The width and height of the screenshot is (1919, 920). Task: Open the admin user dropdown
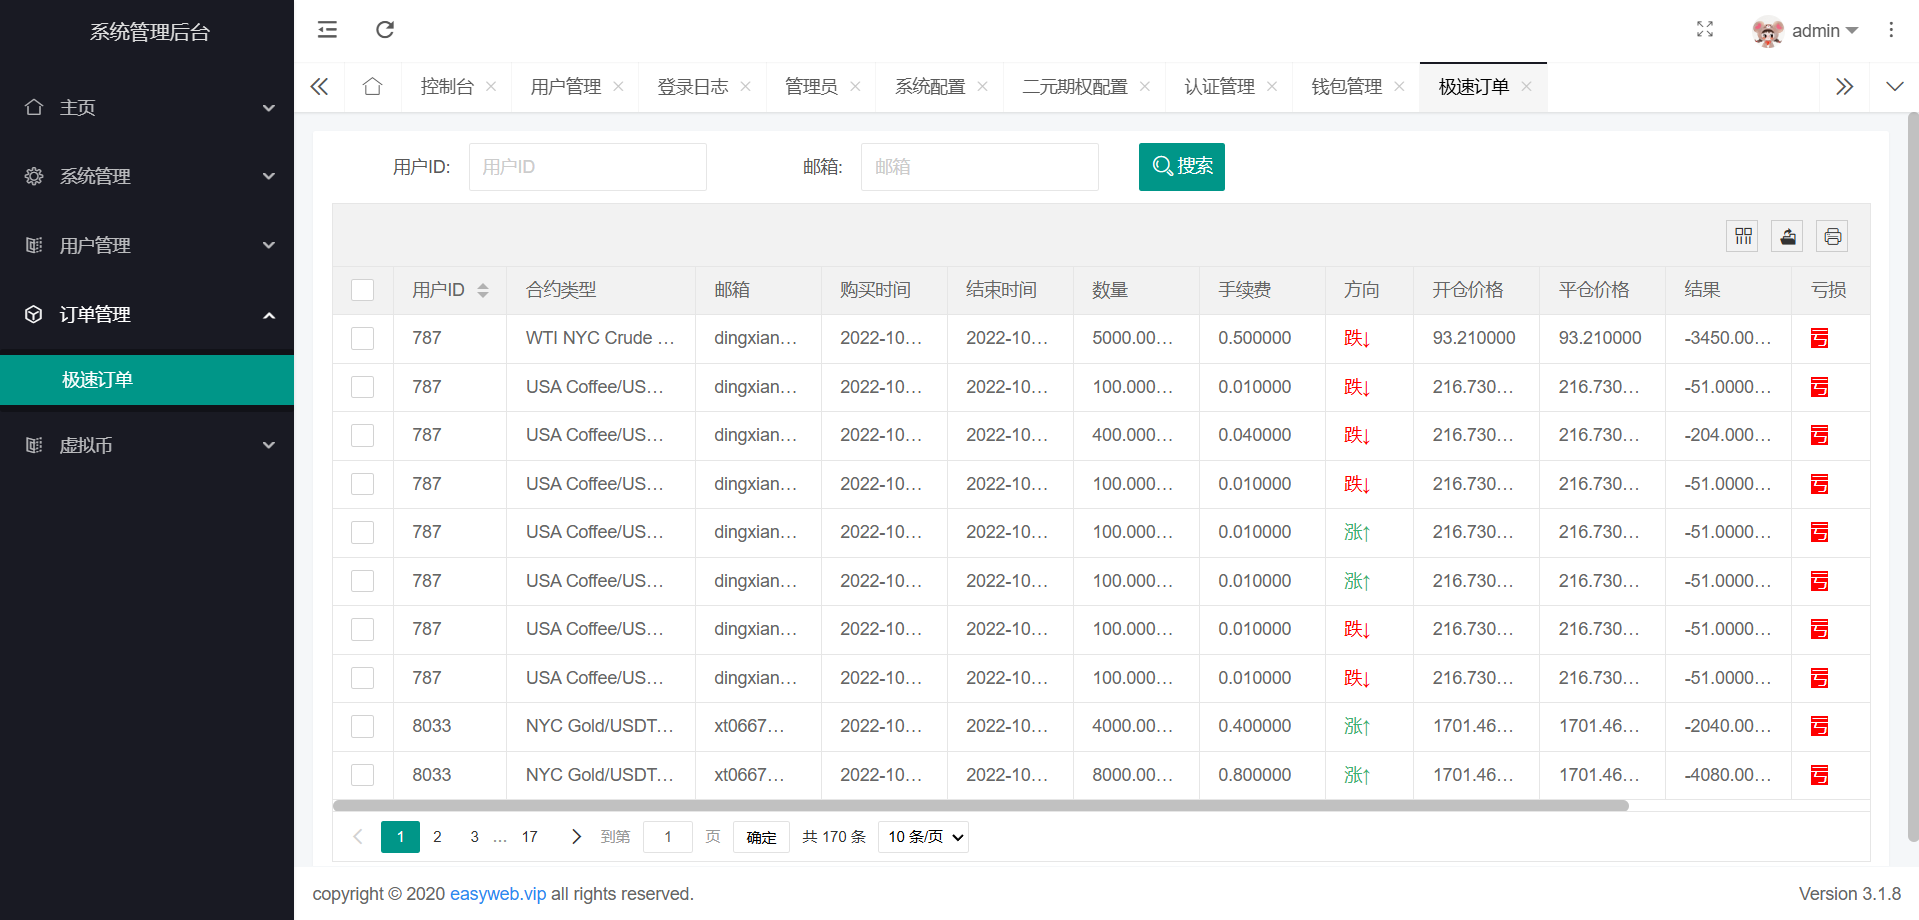tap(1808, 31)
